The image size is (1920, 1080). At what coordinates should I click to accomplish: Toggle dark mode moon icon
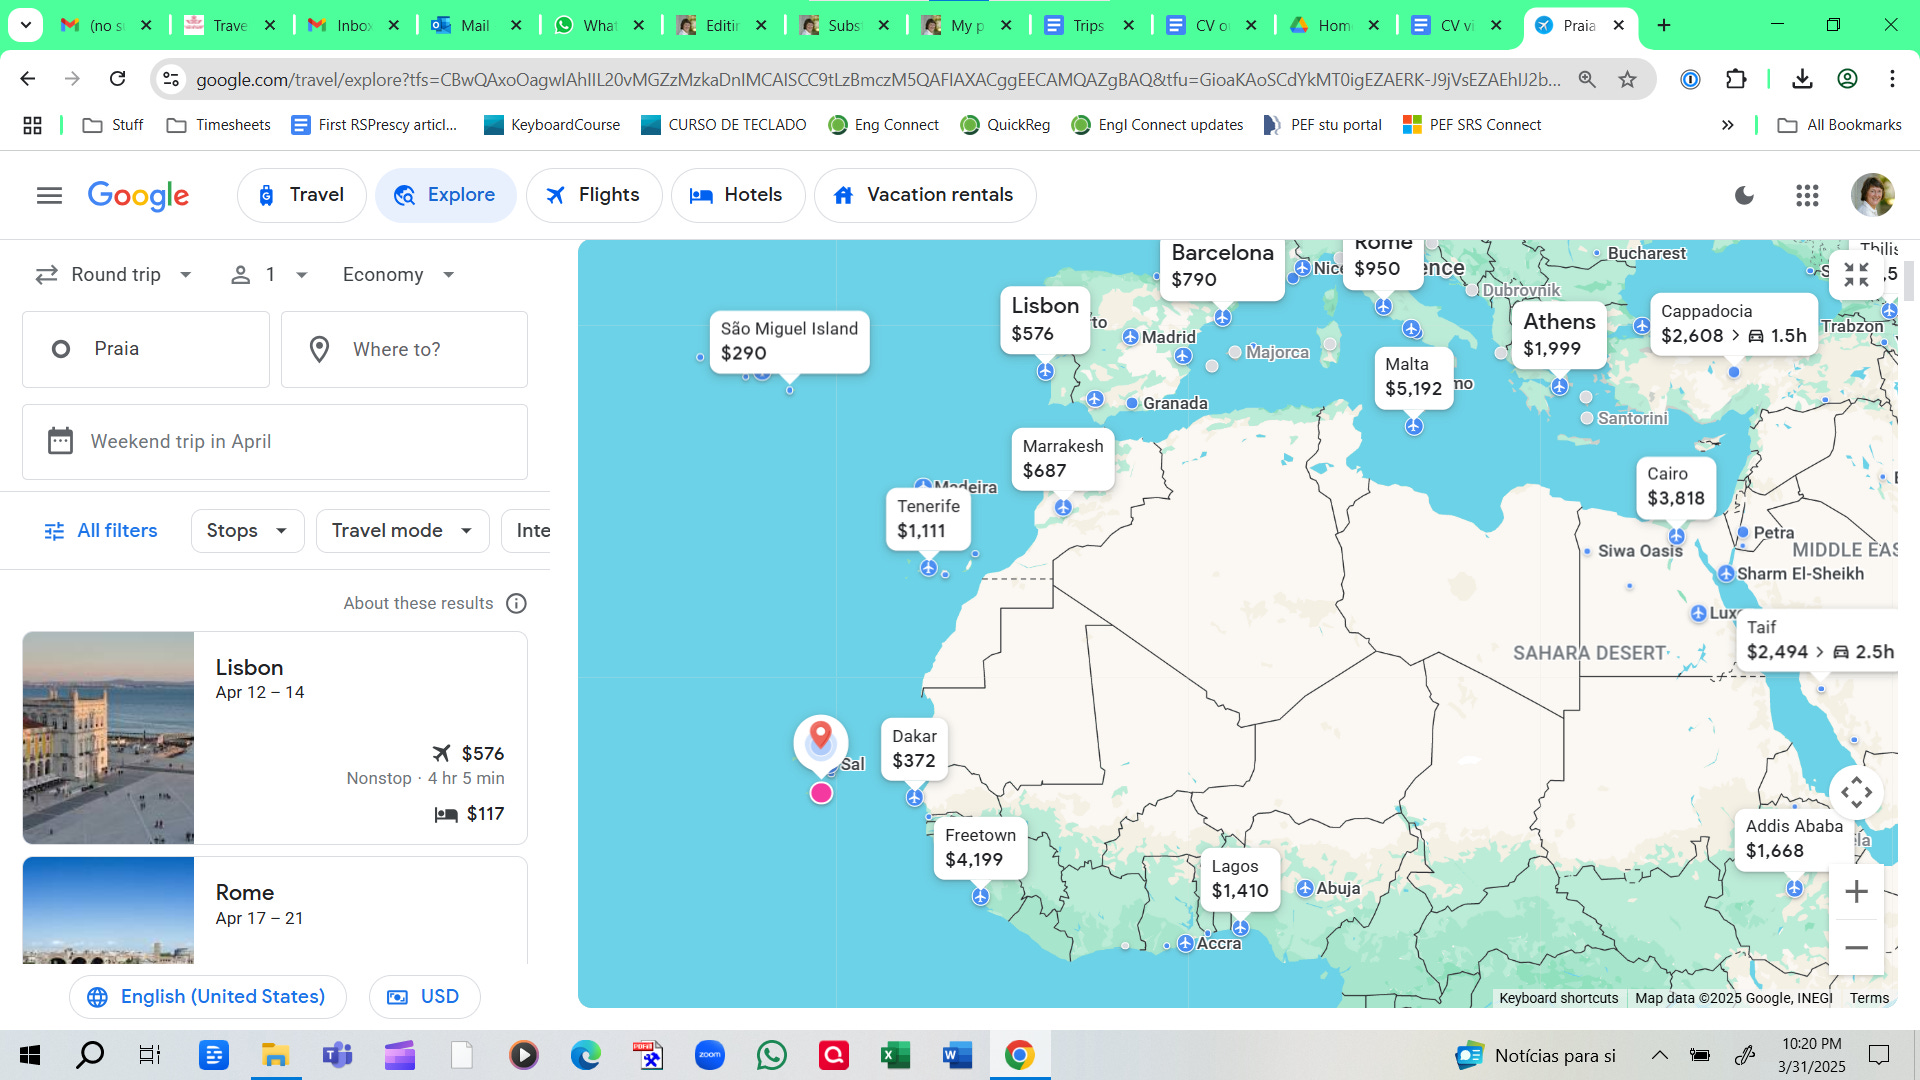(1744, 195)
